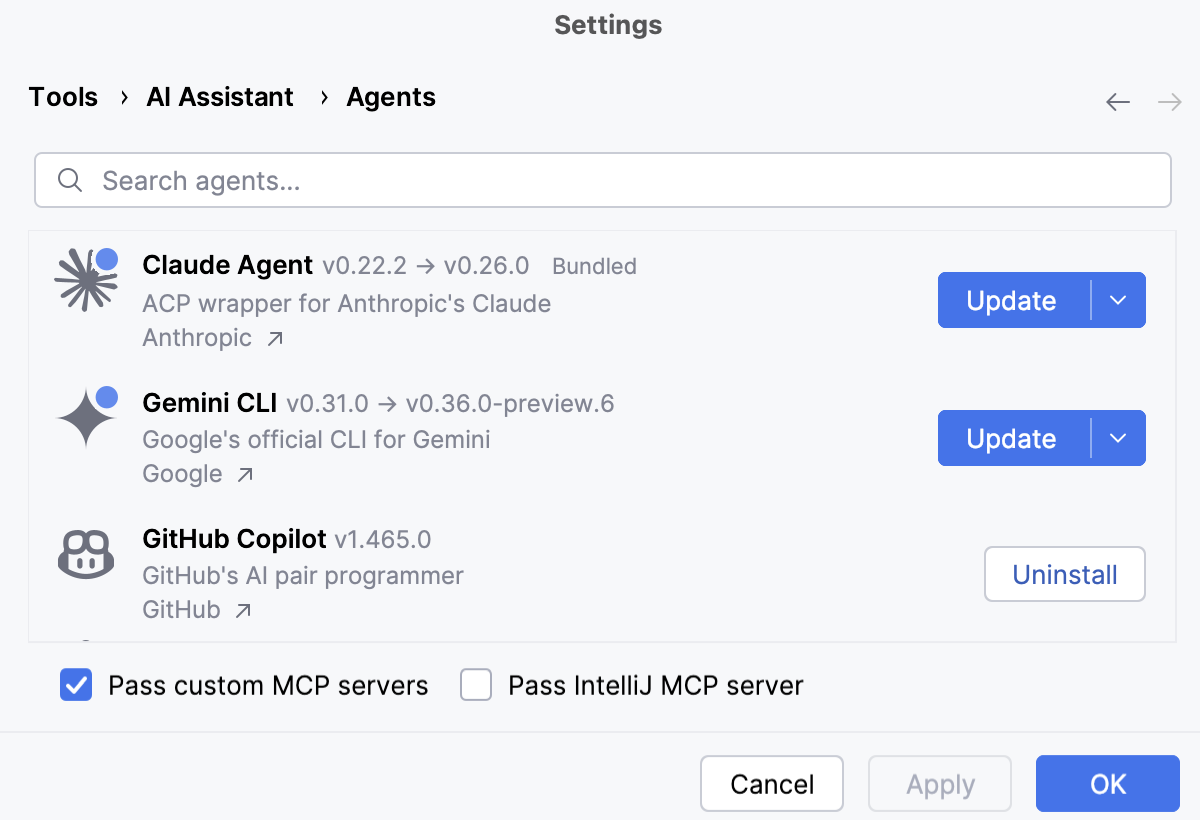Select AI Assistant in the breadcrumb
The width and height of the screenshot is (1200, 820).
pos(220,97)
